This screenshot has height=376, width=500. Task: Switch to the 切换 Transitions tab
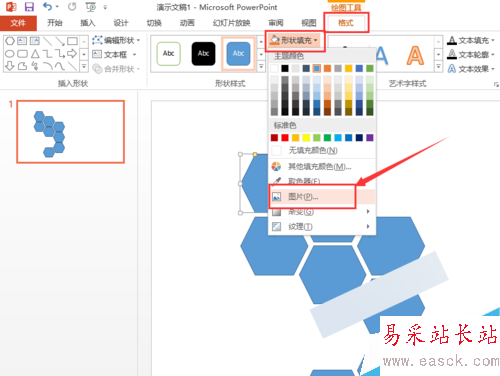[x=154, y=23]
